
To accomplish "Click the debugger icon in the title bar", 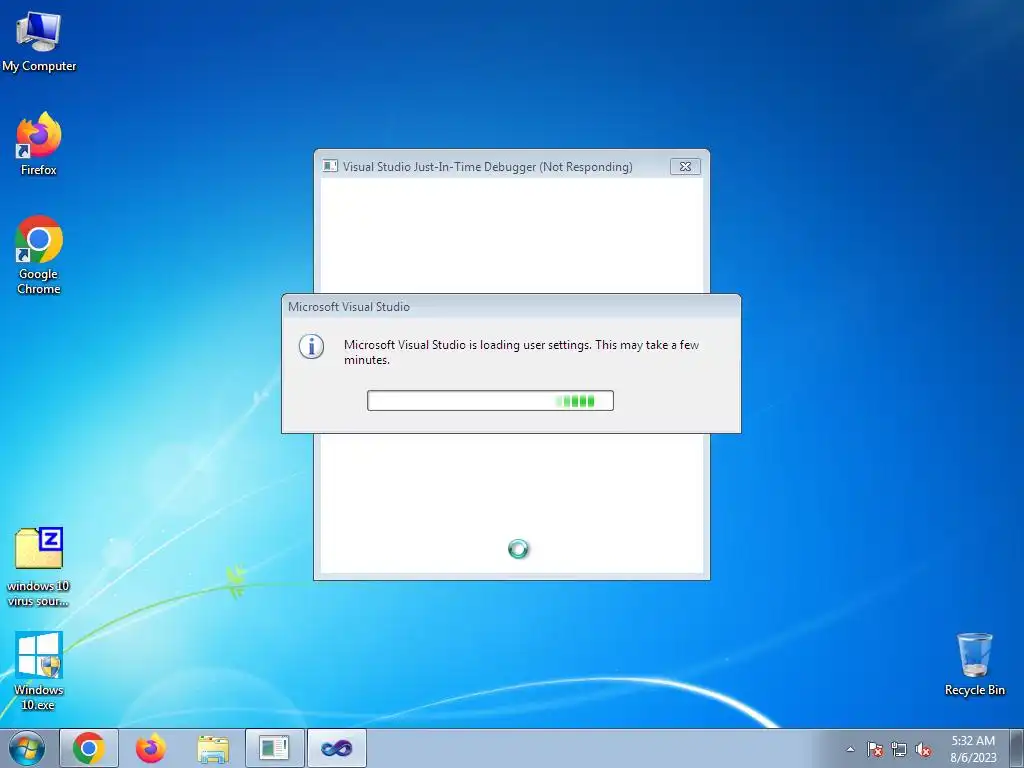I will [x=330, y=167].
